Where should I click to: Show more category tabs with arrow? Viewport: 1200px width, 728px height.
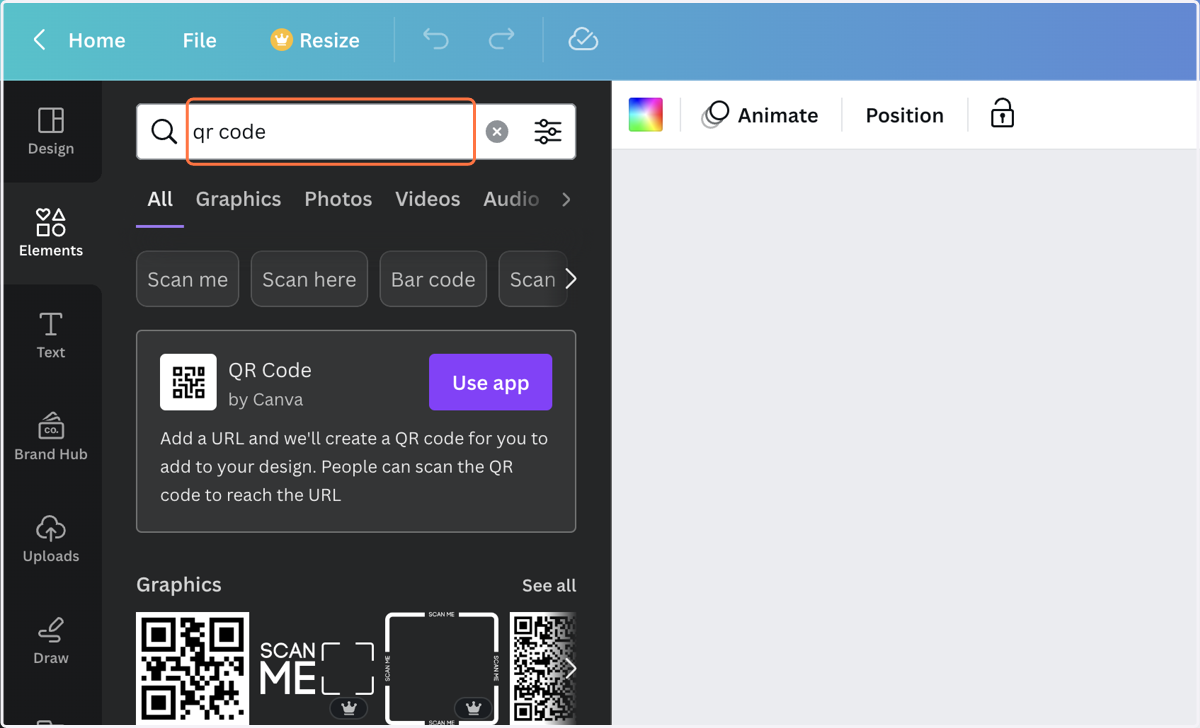click(566, 199)
